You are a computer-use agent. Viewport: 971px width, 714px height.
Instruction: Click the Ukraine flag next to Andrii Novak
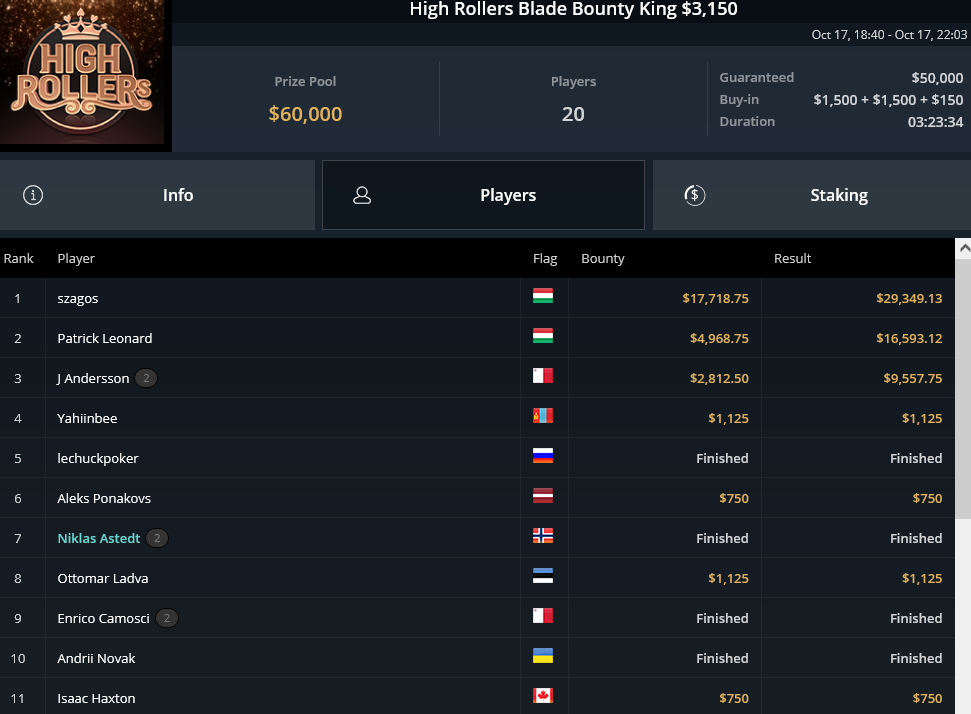point(542,656)
